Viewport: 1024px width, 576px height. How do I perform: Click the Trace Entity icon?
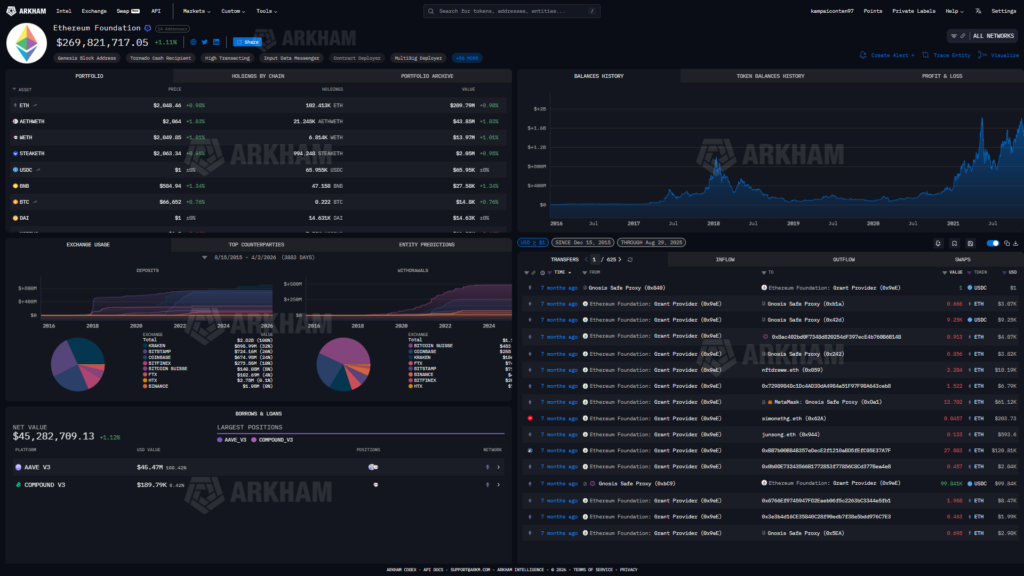[x=926, y=55]
